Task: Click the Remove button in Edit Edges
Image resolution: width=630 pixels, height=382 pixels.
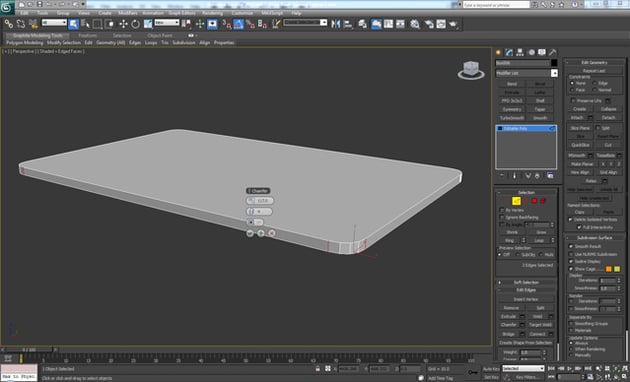Action: [x=511, y=308]
